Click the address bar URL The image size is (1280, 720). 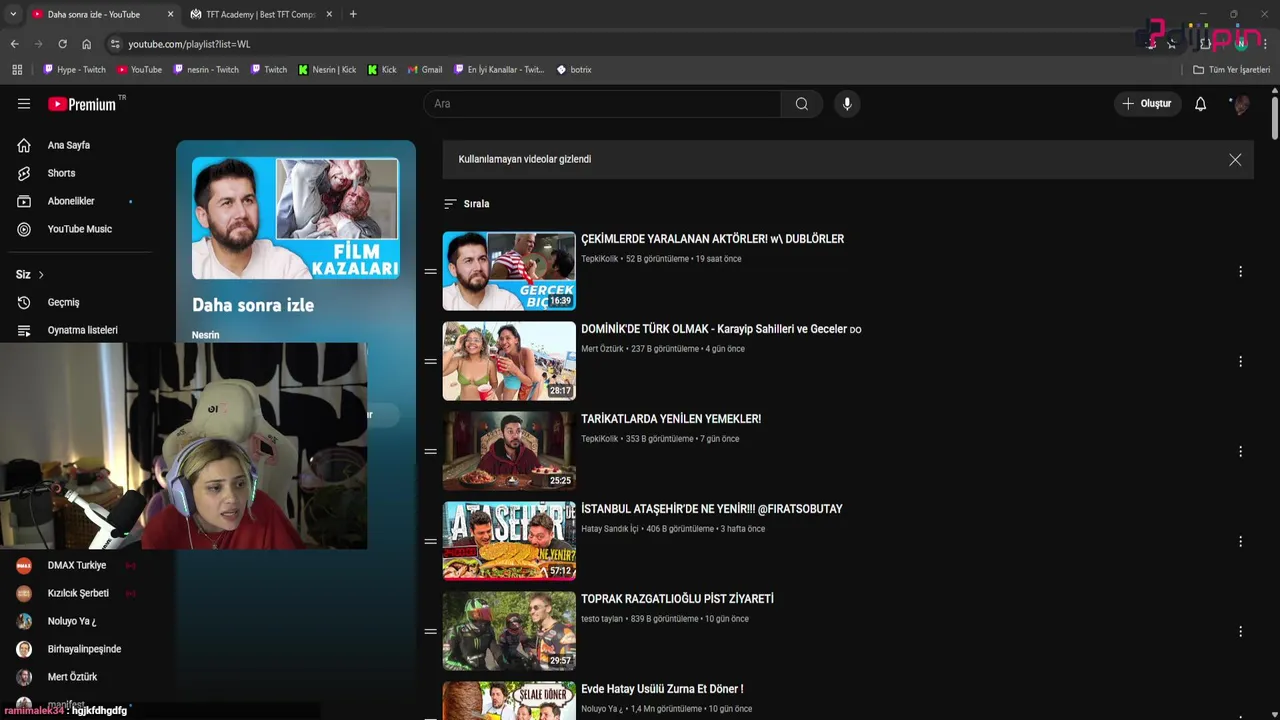pyautogui.click(x=189, y=44)
